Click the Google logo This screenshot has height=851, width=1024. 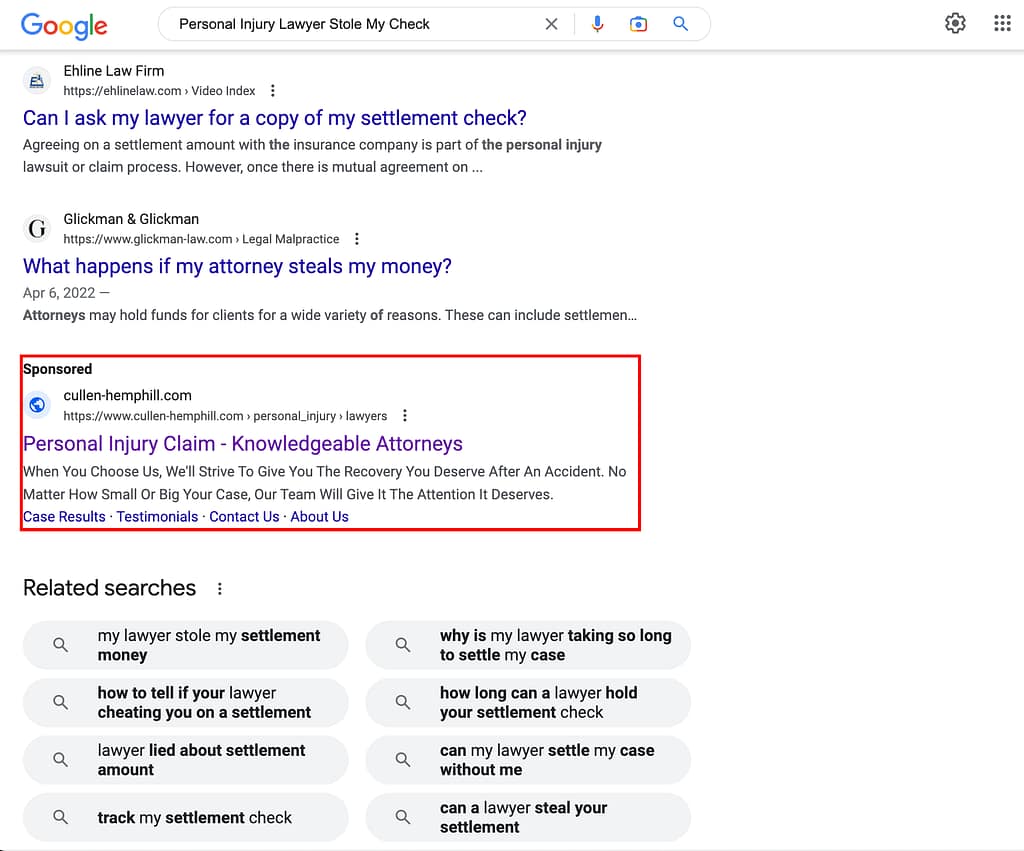[x=64, y=25]
